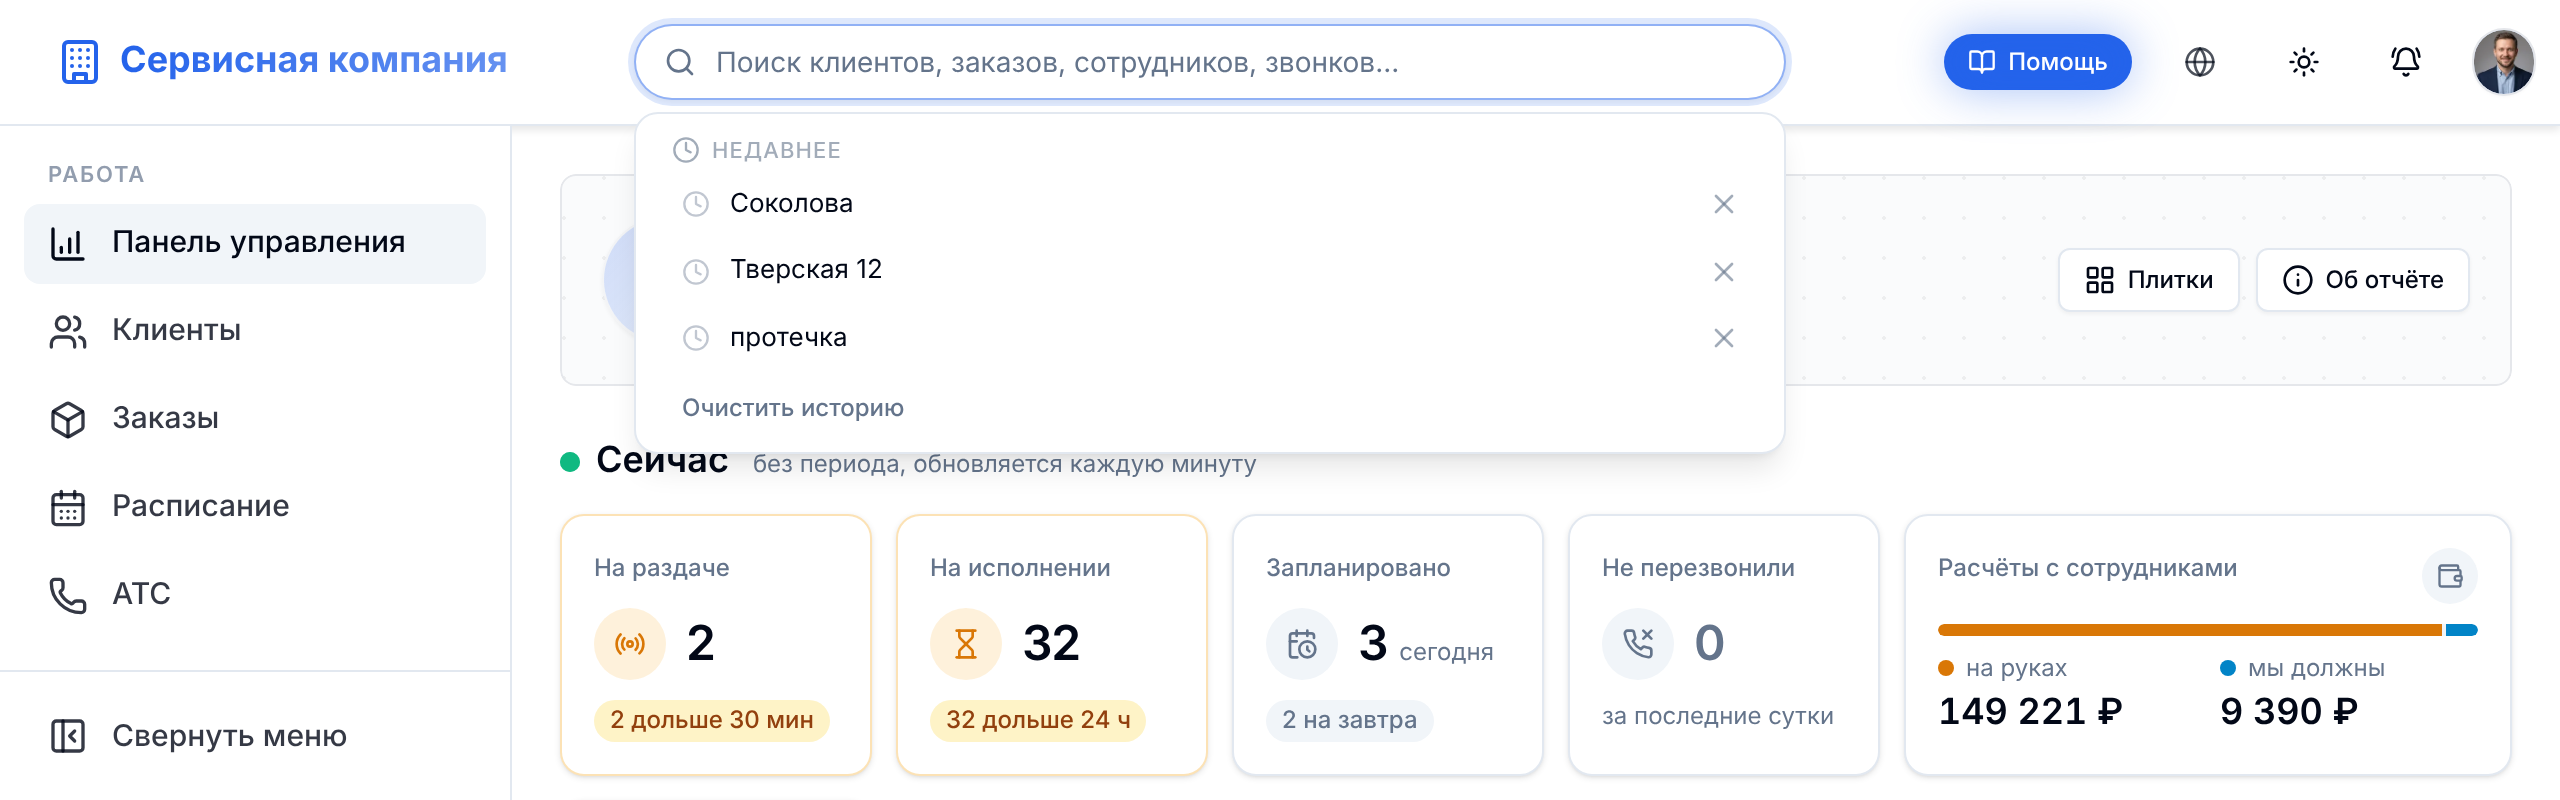Click the Сейчас section heading
The width and height of the screenshot is (2560, 800).
pyautogui.click(x=662, y=461)
